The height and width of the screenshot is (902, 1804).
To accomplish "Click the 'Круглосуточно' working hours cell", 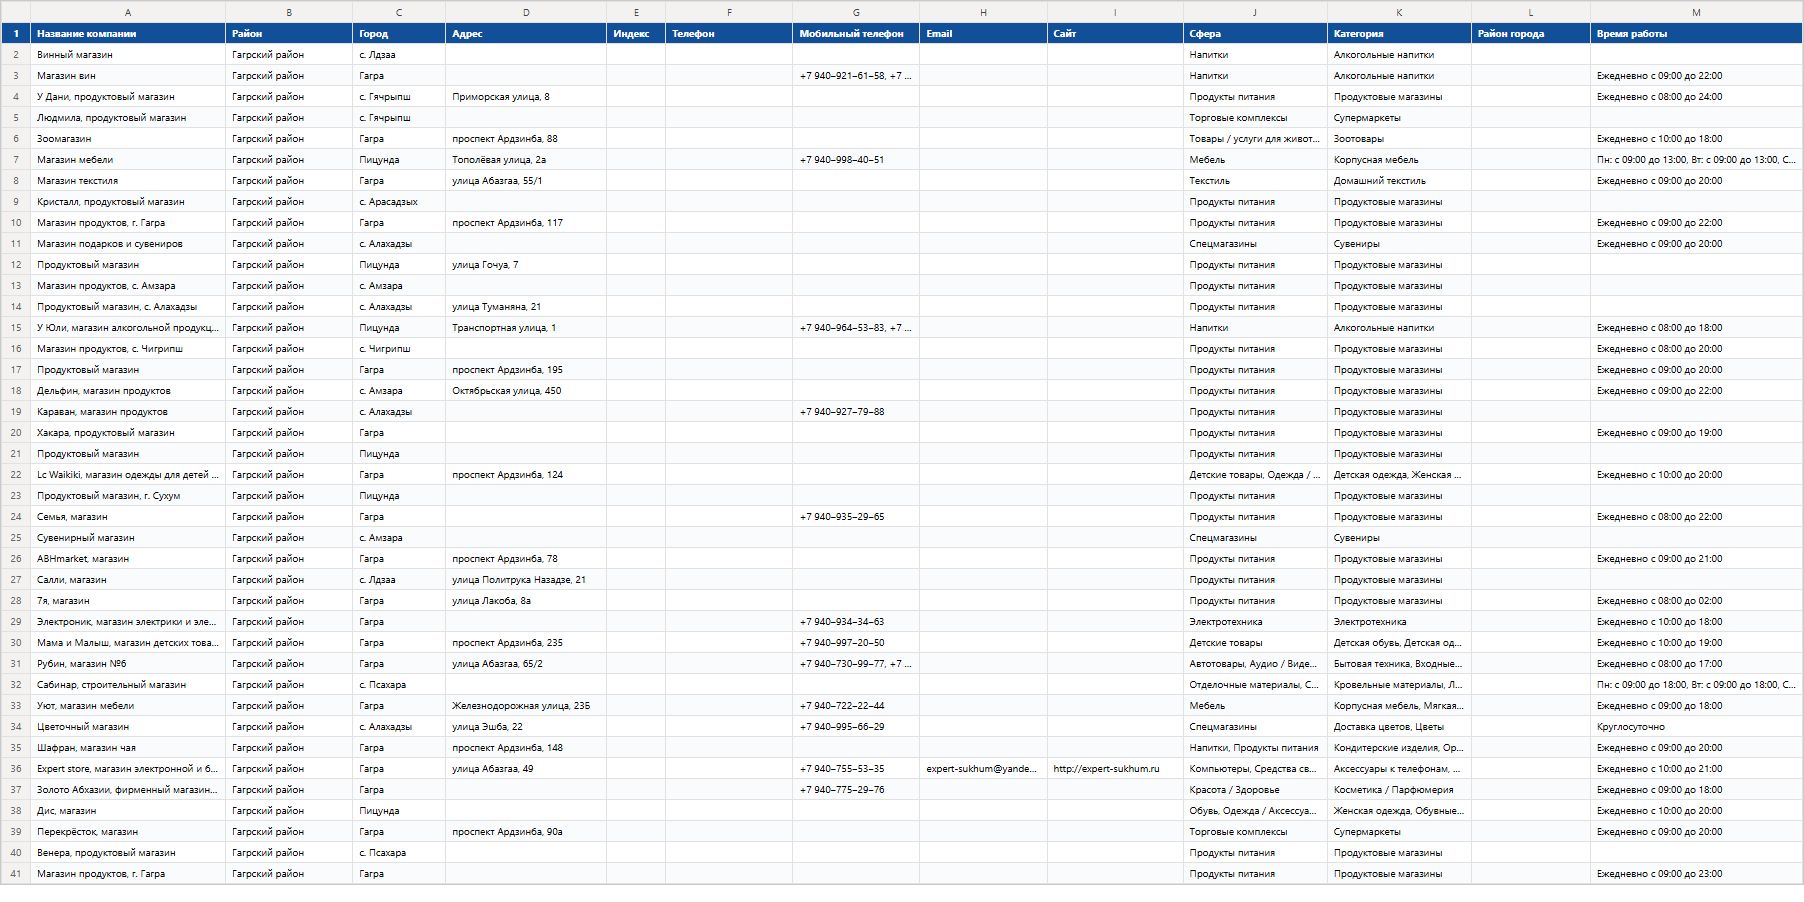I will coord(1696,727).
